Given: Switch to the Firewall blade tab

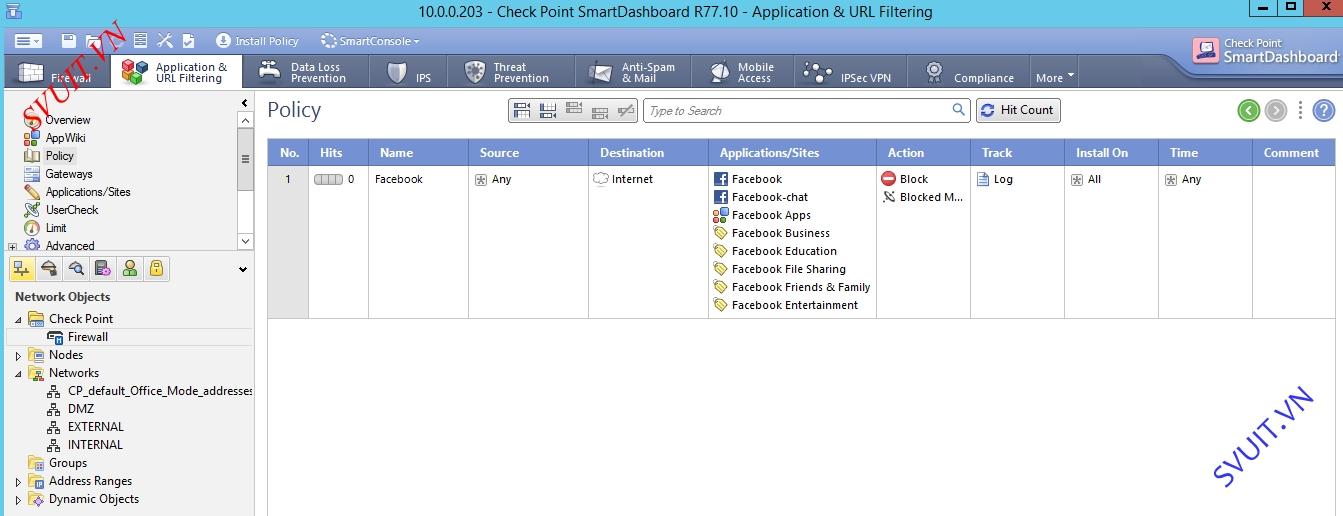Looking at the screenshot, I should pyautogui.click(x=56, y=73).
